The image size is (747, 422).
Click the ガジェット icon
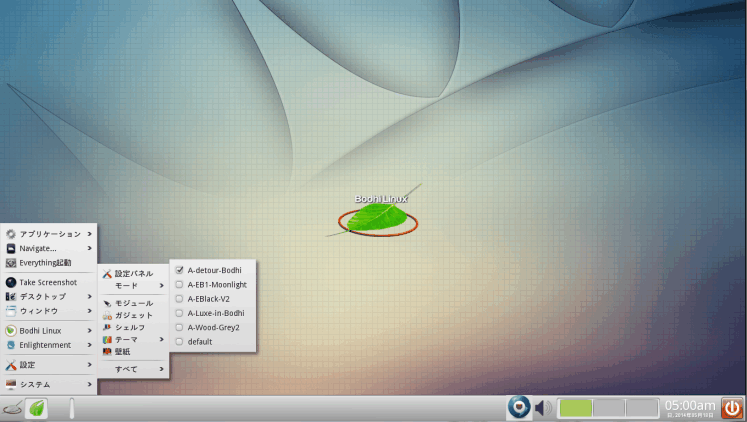(107, 315)
